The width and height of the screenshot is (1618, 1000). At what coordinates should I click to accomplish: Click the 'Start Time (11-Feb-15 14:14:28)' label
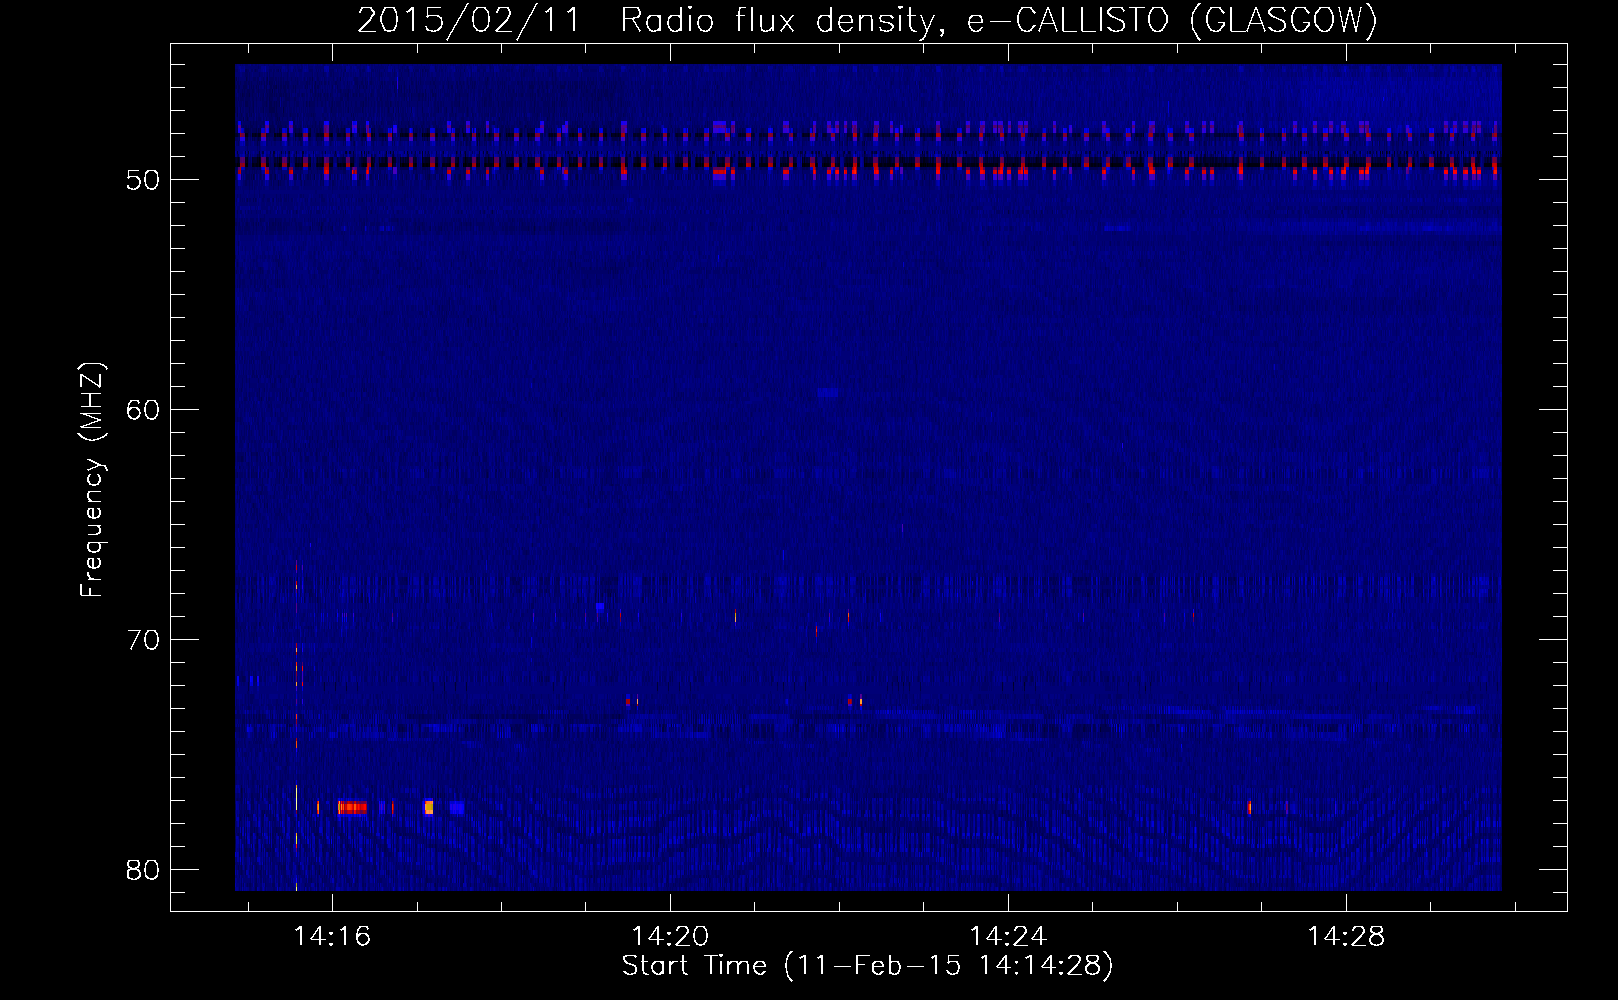tap(867, 966)
